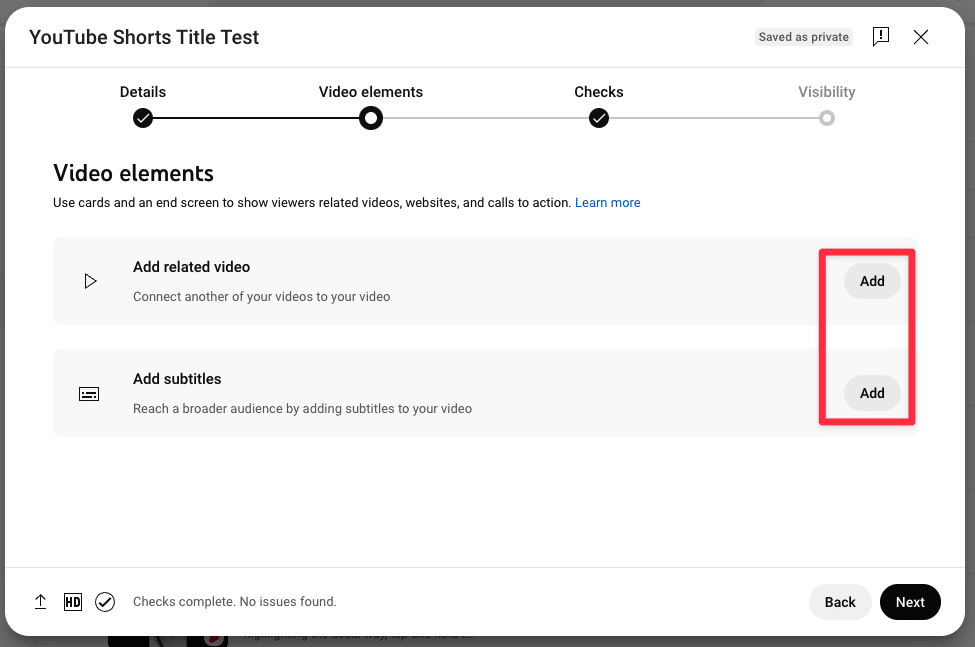Close the upload dialog
Screen dimensions: 975x647
click(921, 37)
